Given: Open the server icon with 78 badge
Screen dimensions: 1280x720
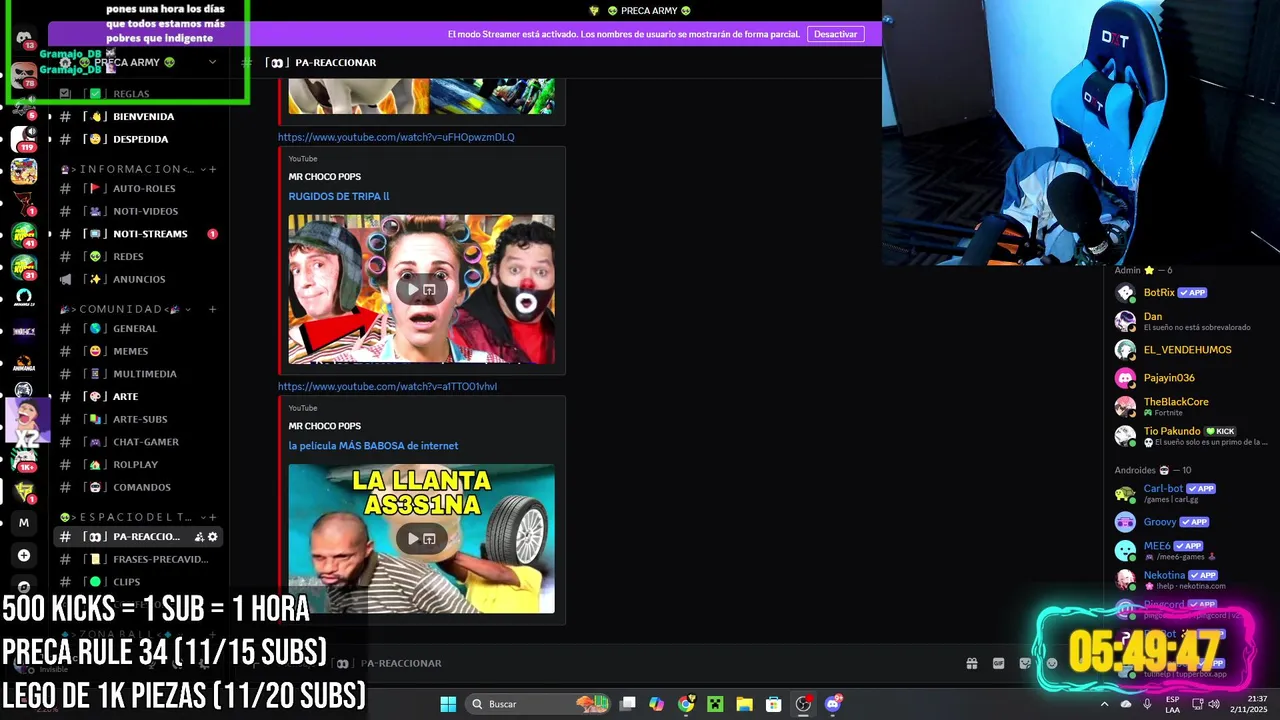Looking at the screenshot, I should pos(24,75).
